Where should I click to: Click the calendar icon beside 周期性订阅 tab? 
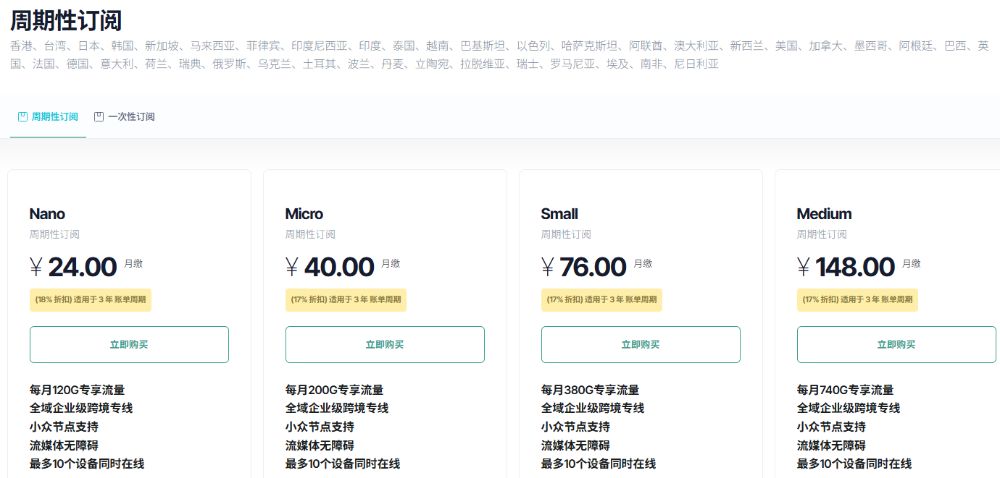23,117
